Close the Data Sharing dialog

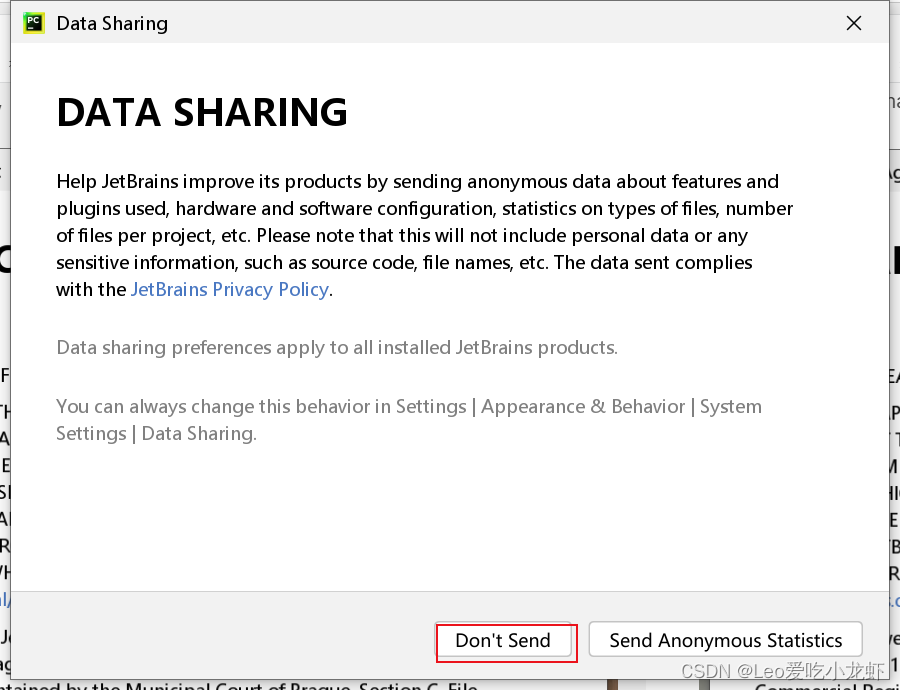coord(854,24)
